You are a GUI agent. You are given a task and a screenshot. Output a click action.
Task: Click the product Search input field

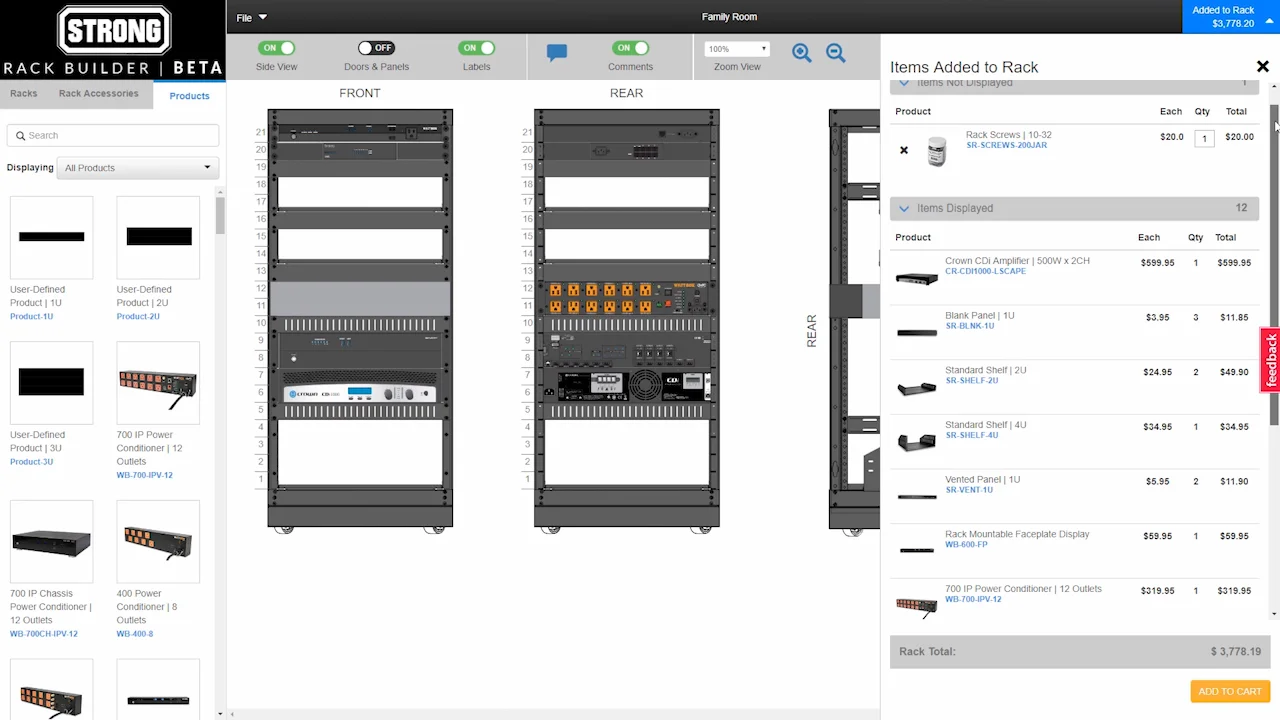click(112, 135)
